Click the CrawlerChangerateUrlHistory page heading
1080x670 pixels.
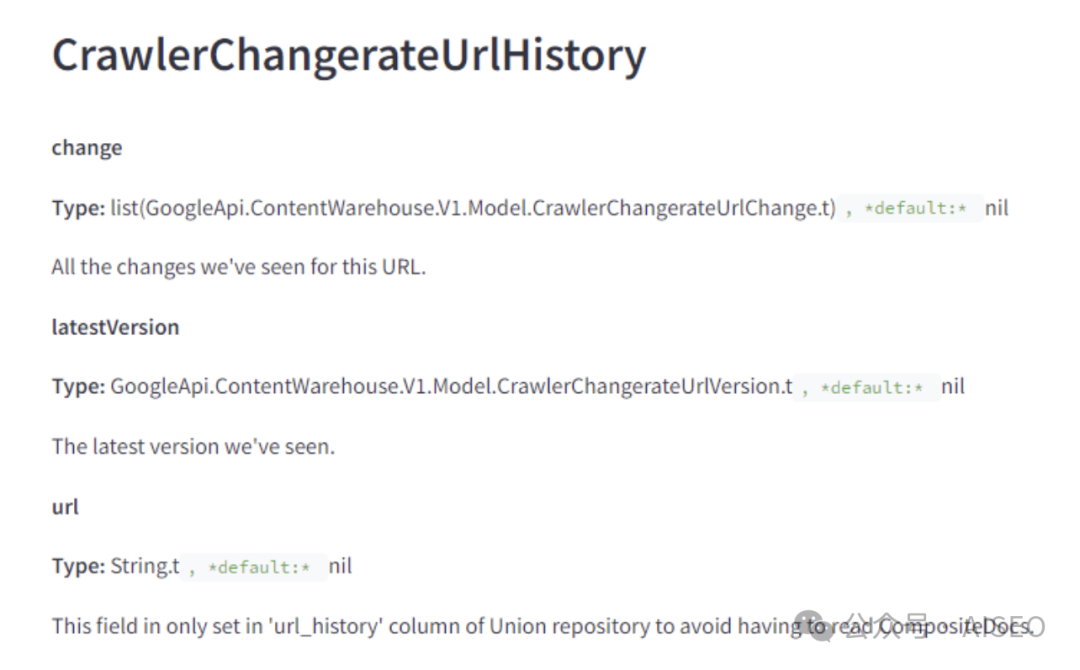tap(349, 55)
